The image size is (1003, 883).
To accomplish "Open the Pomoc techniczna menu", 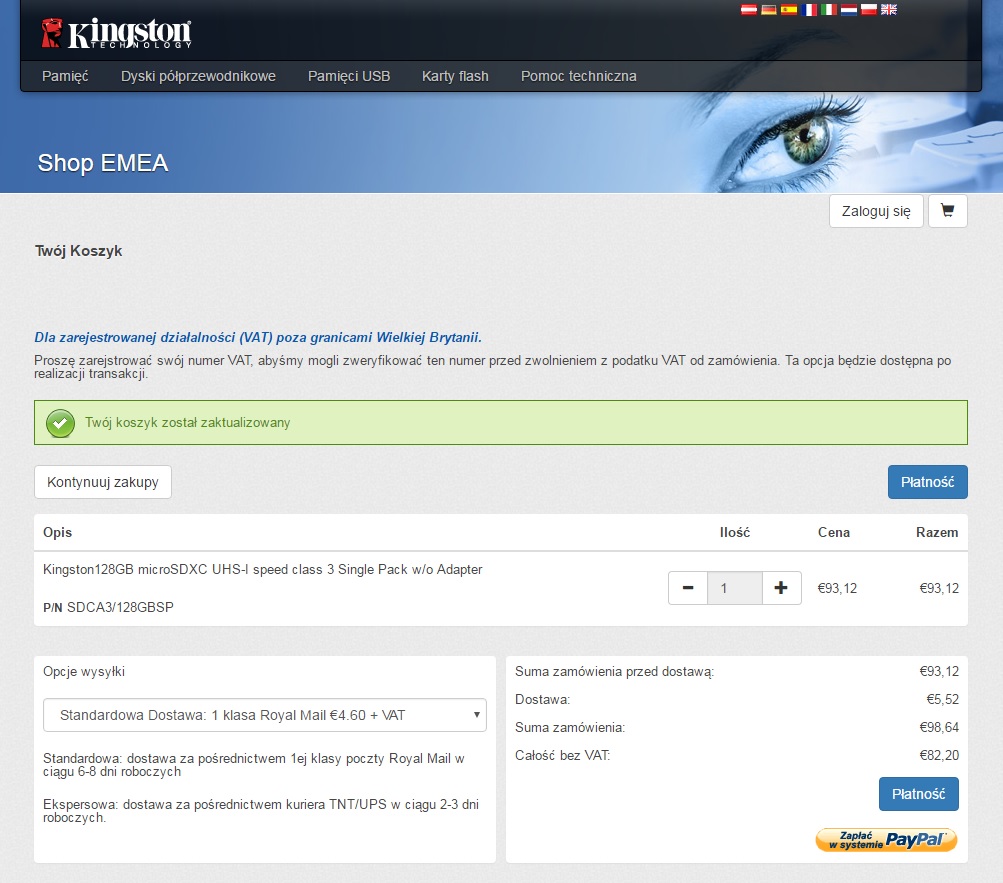I will coord(578,76).
